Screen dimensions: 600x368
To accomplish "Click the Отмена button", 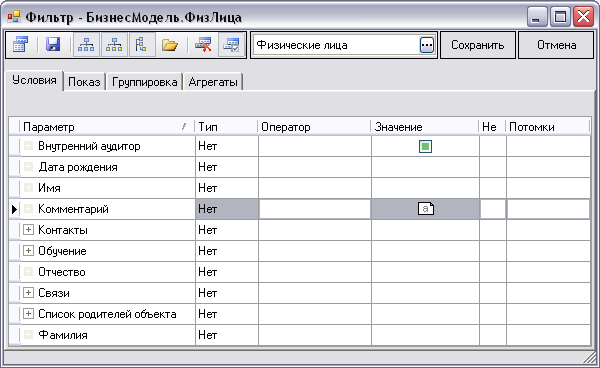I will 556,45.
